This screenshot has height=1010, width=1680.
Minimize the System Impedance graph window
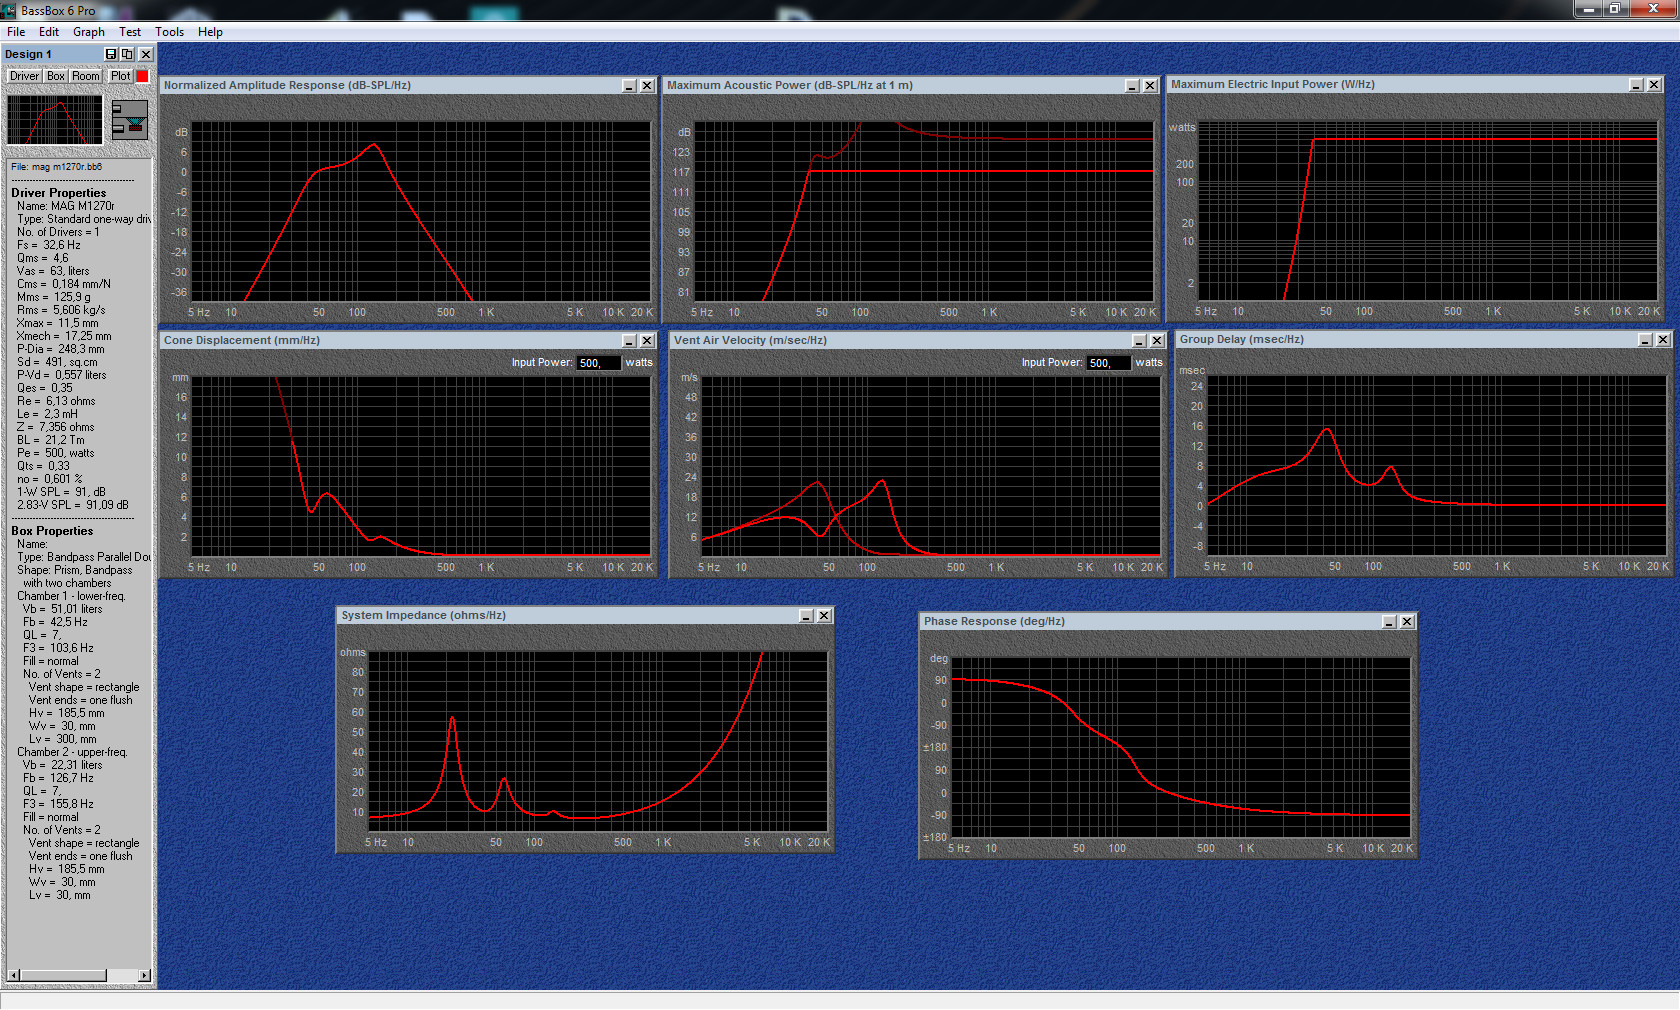[806, 616]
